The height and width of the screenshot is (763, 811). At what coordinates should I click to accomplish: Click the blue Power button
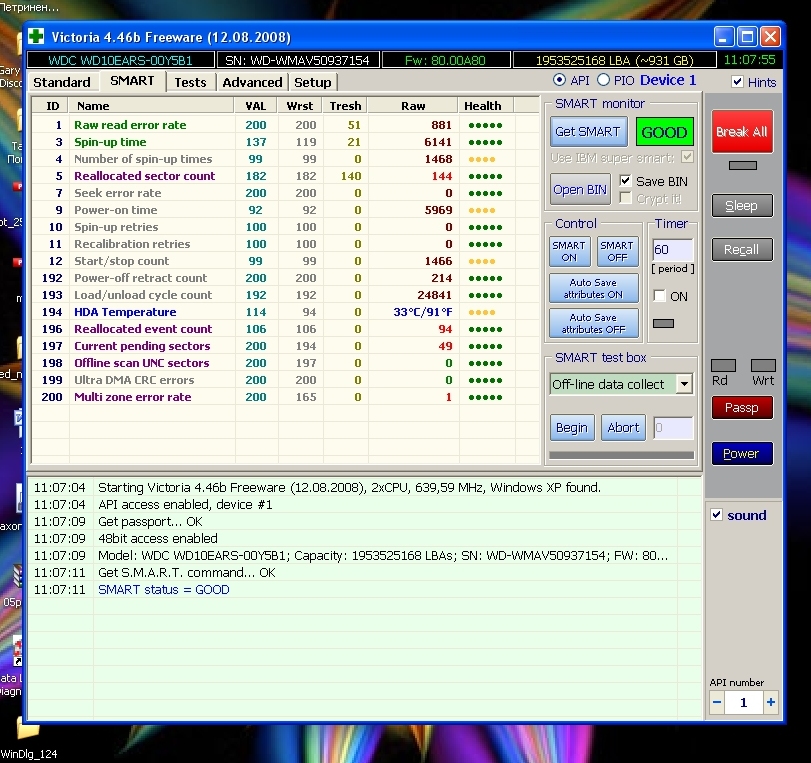(x=741, y=453)
